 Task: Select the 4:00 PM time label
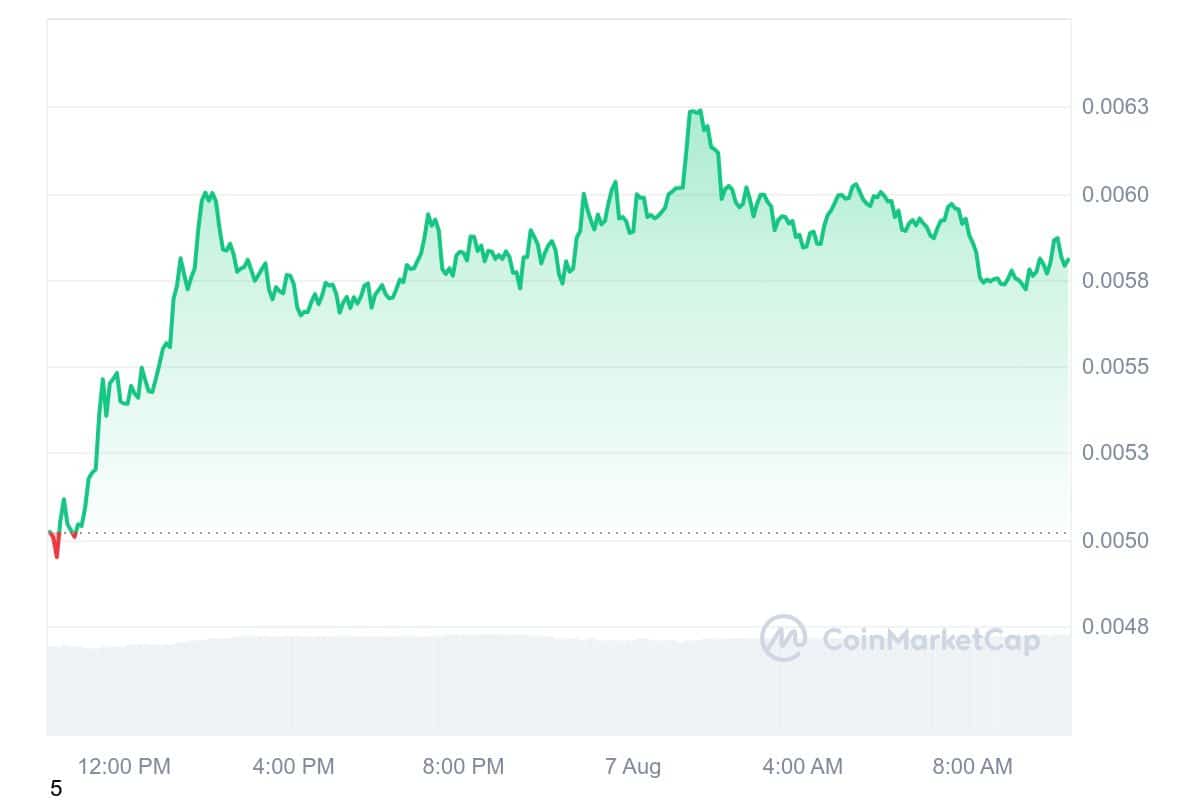tap(293, 767)
